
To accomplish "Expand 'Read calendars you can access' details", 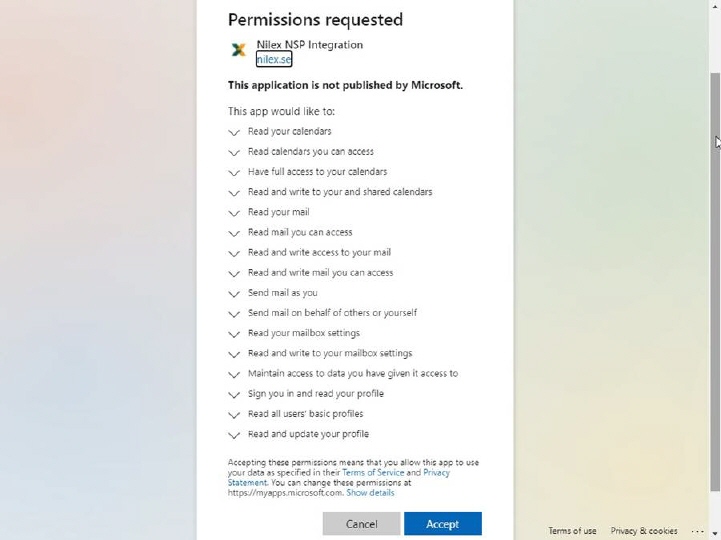I will tap(234, 152).
